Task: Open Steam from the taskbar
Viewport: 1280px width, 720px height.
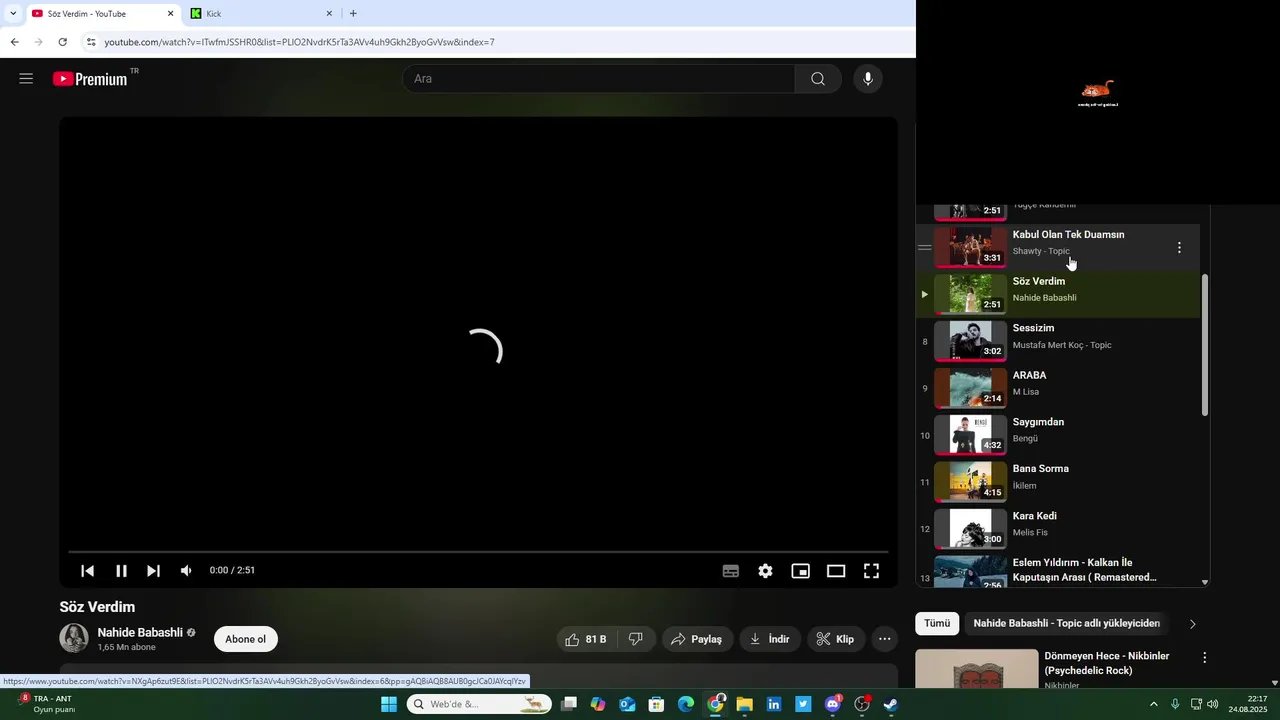Action: pos(891,704)
